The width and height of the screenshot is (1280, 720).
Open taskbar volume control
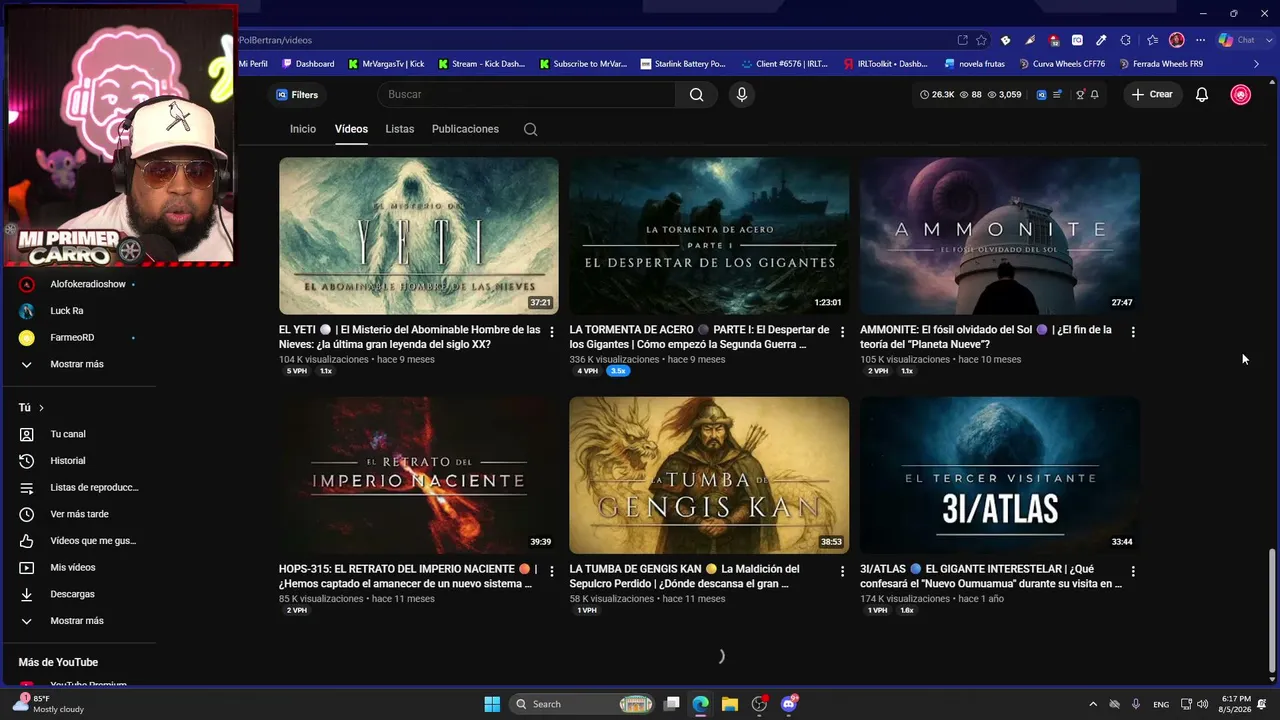point(1202,704)
